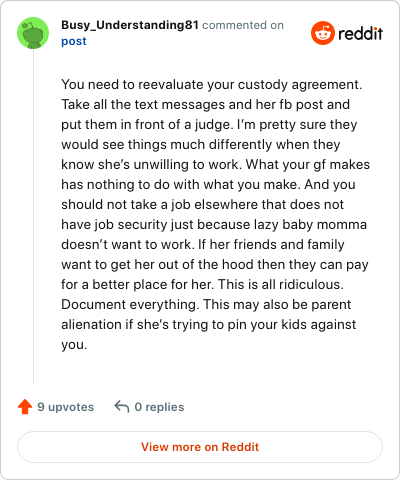Click the text 'What your gf makes'

[x=308, y=165]
